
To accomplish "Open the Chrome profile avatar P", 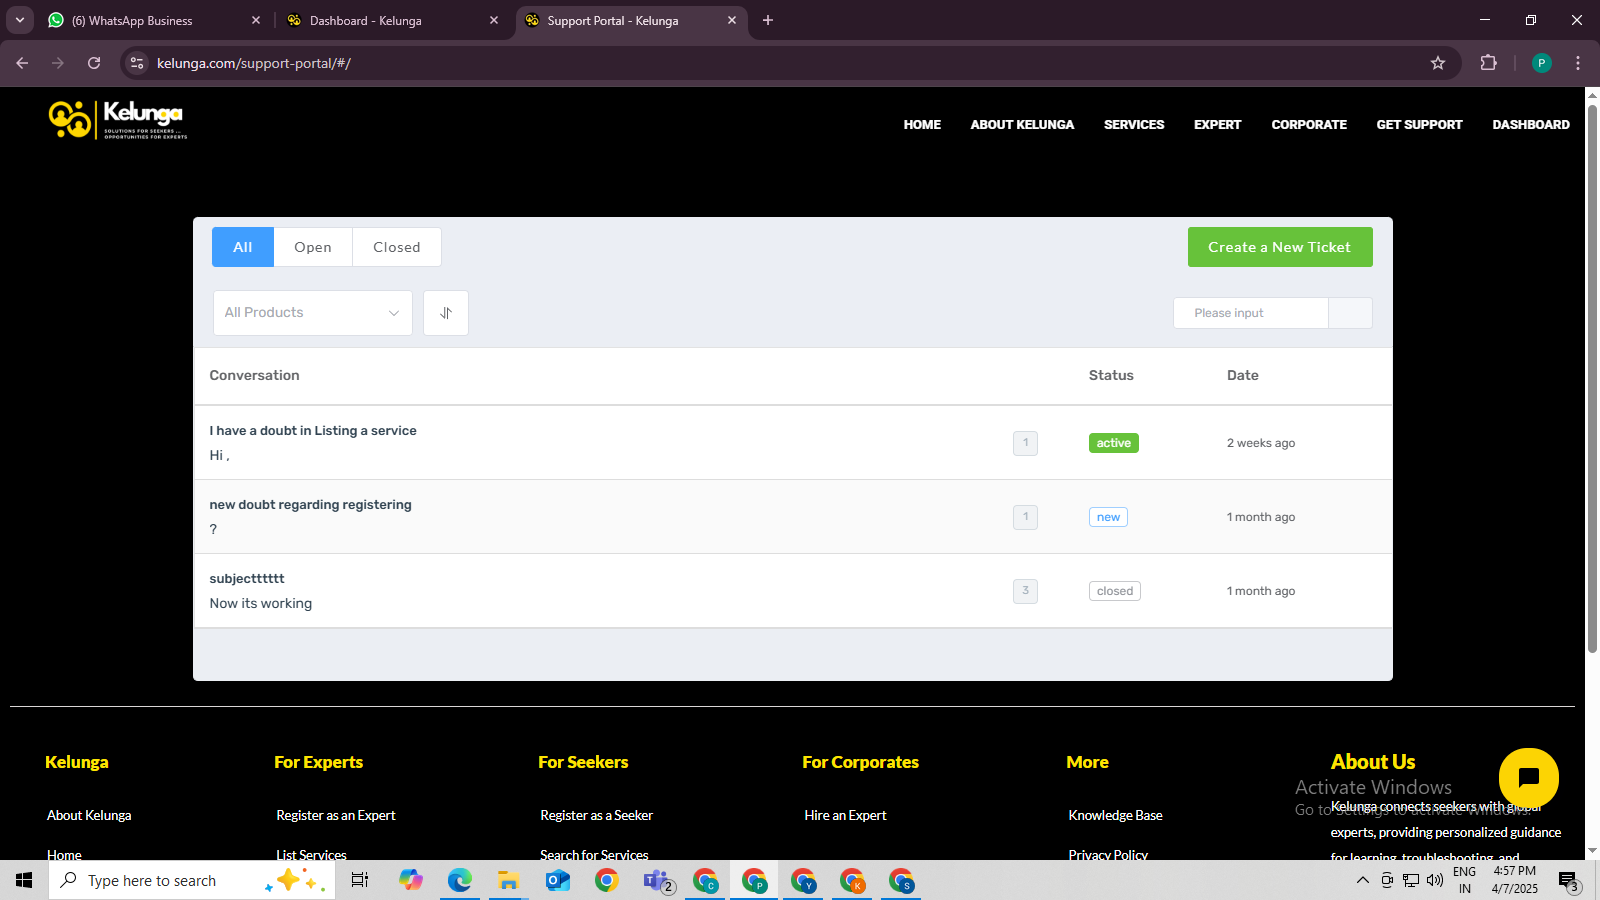I will pos(1541,63).
